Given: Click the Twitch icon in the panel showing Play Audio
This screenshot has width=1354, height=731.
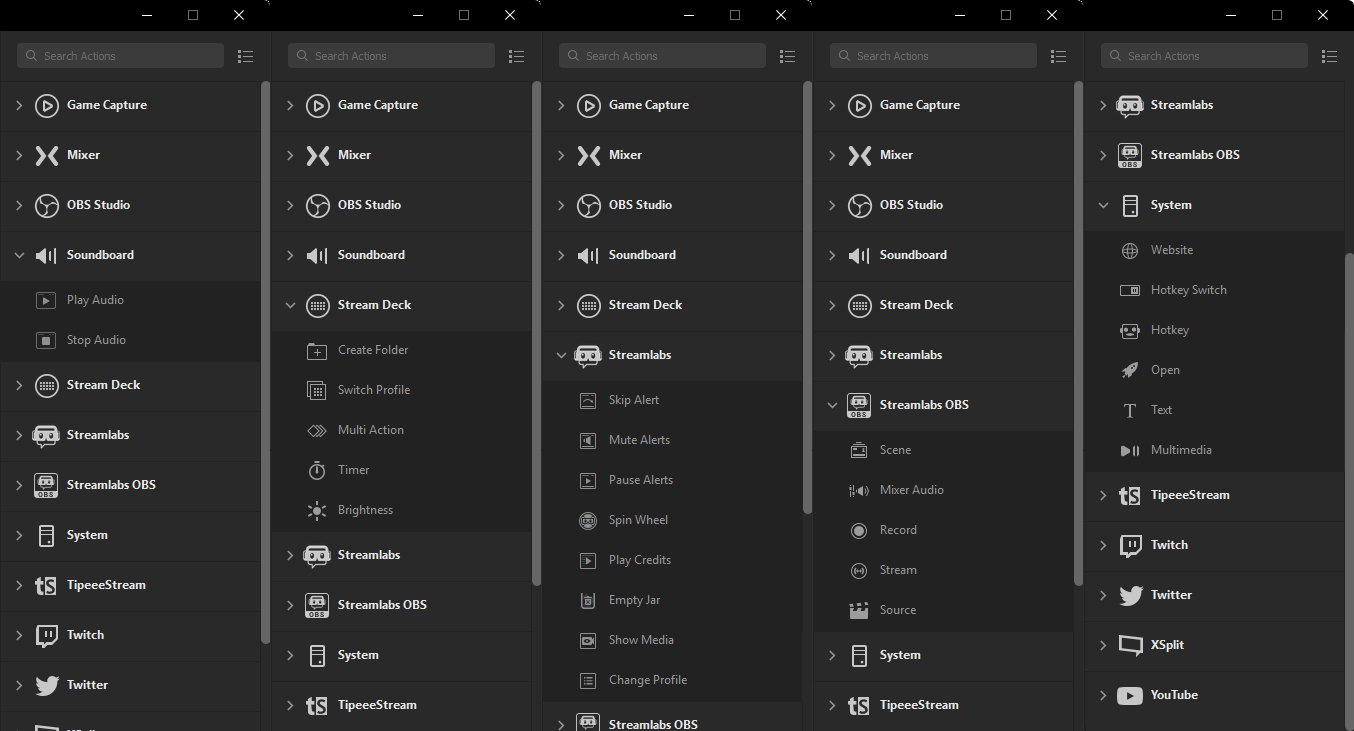Looking at the screenshot, I should tap(46, 635).
